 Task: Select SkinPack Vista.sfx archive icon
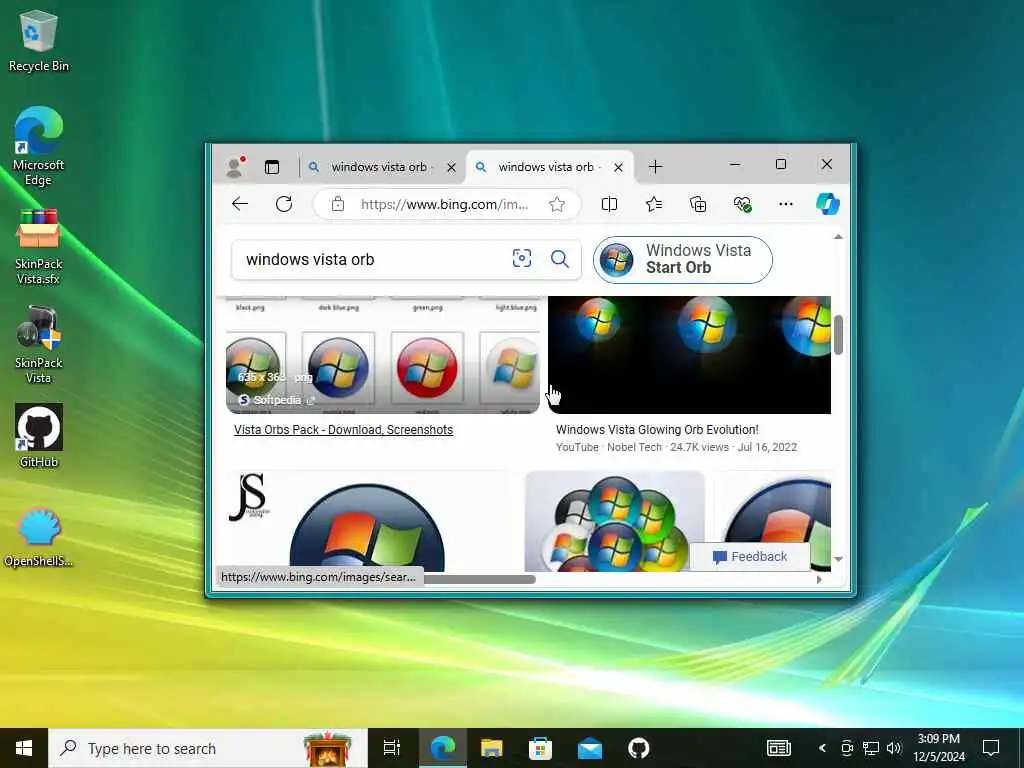(39, 246)
